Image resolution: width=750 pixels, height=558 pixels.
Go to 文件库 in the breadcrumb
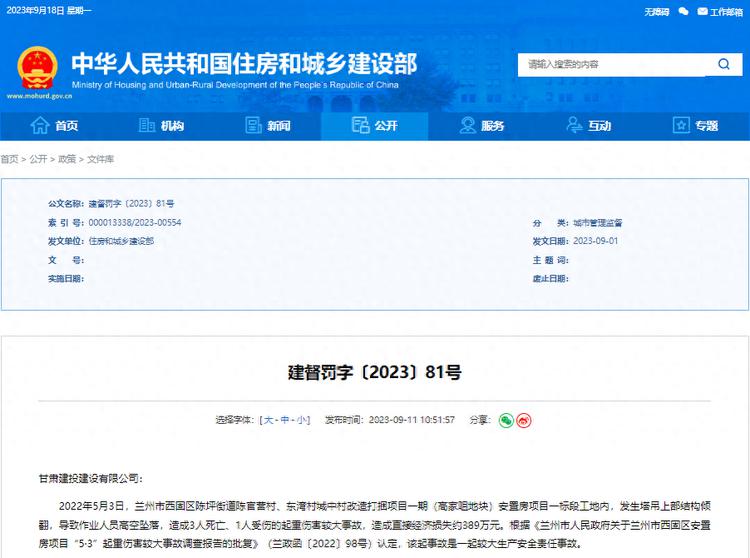click(x=100, y=159)
